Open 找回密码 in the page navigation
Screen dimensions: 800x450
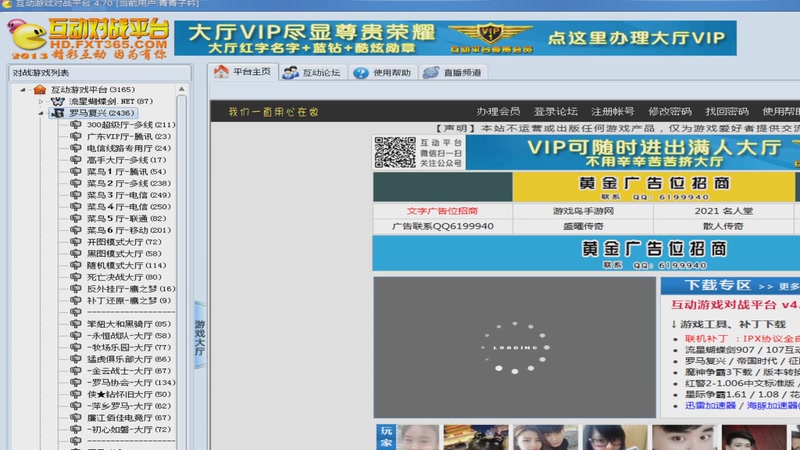pos(727,112)
